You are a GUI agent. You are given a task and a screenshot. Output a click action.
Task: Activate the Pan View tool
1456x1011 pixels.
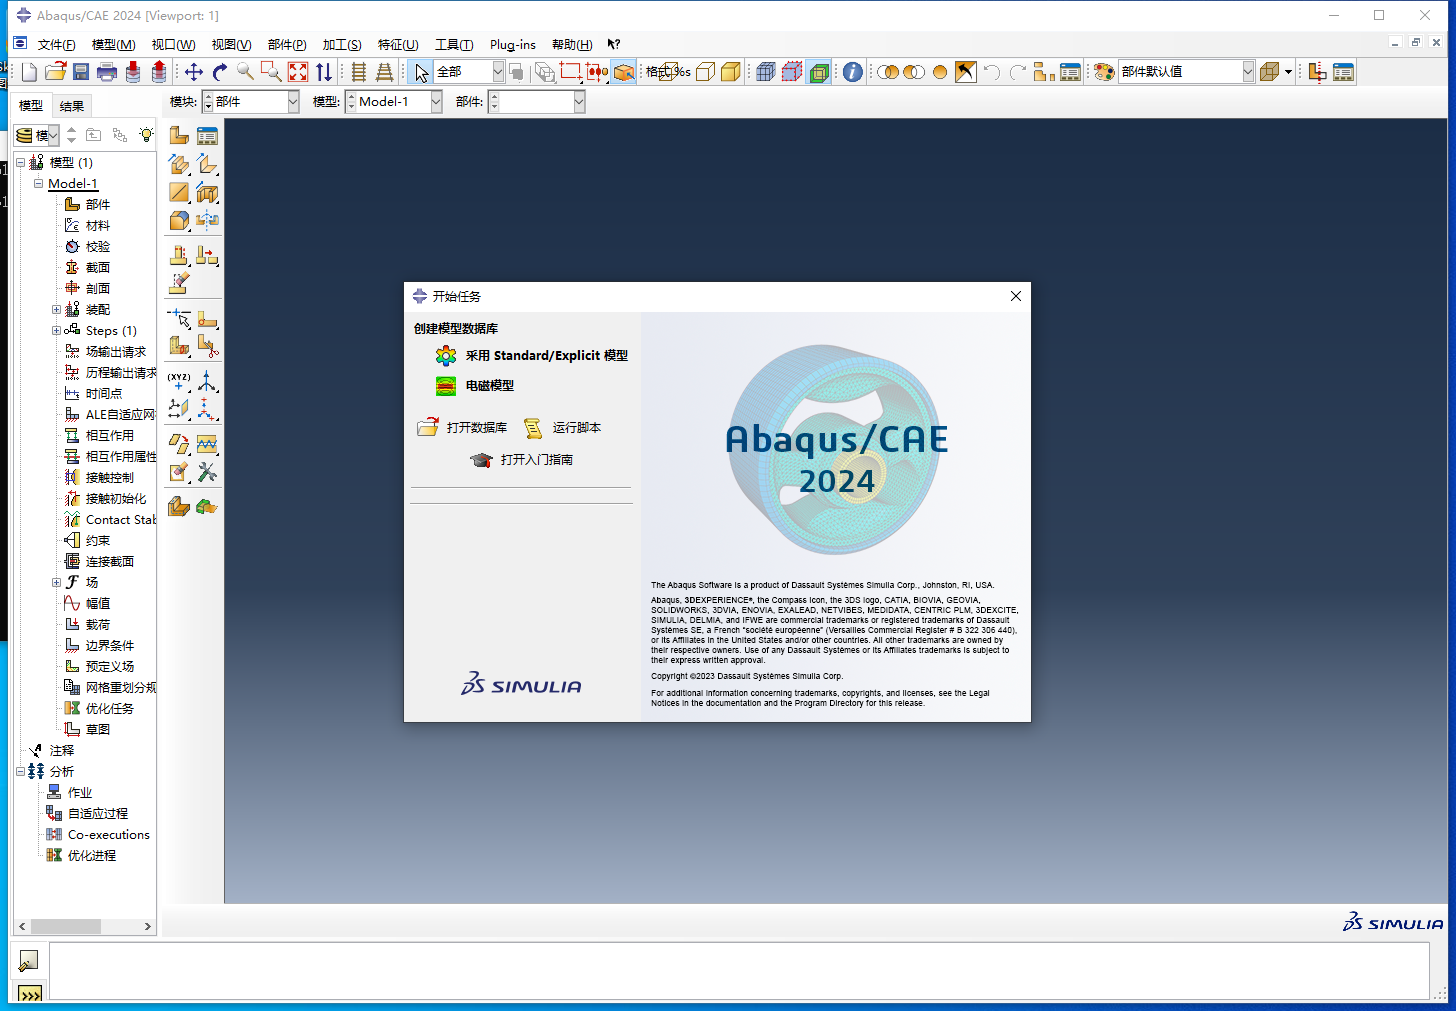(x=192, y=71)
